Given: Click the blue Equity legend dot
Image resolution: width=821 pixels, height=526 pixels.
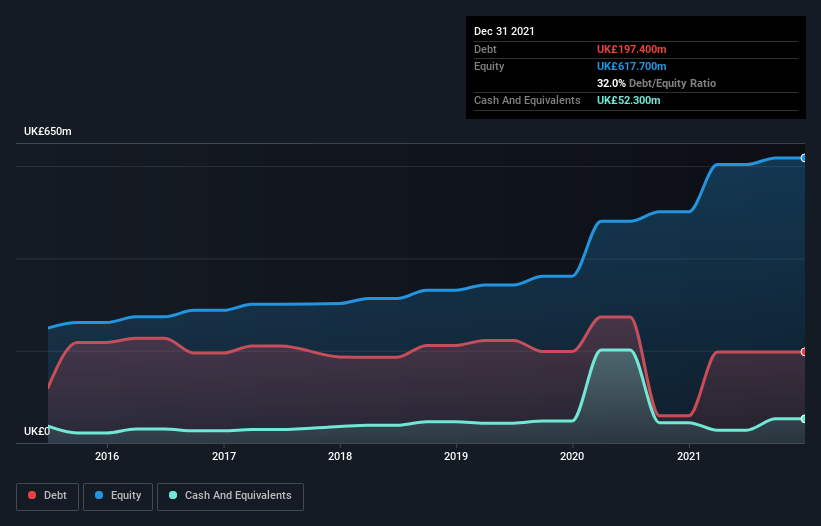Looking at the screenshot, I should 99,495.
